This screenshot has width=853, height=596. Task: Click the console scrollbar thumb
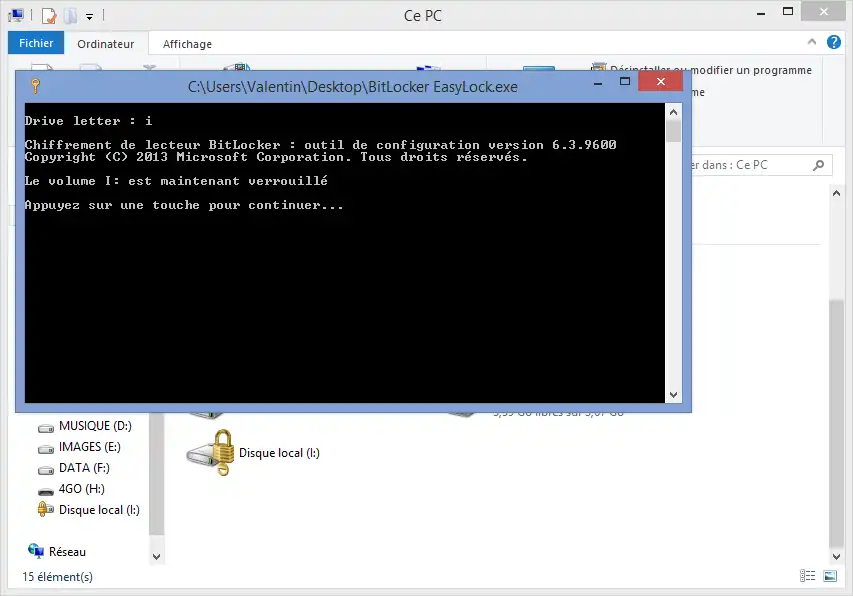click(x=673, y=132)
